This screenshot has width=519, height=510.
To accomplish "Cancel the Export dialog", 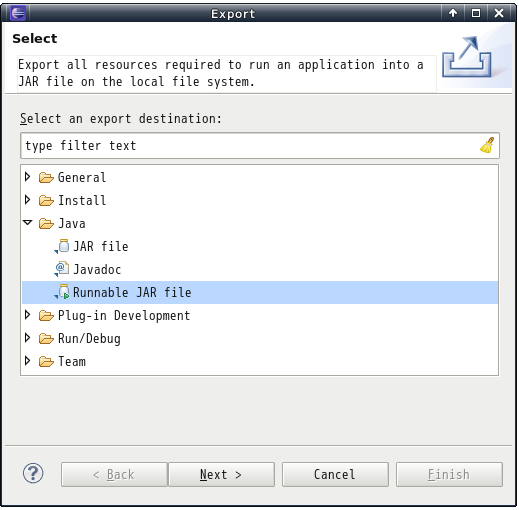I will (x=335, y=474).
